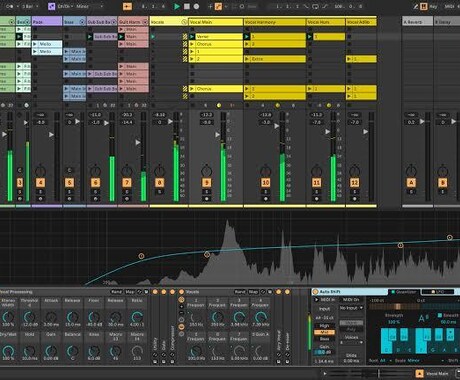Switch to the Quantizer tab

pyautogui.click(x=404, y=292)
